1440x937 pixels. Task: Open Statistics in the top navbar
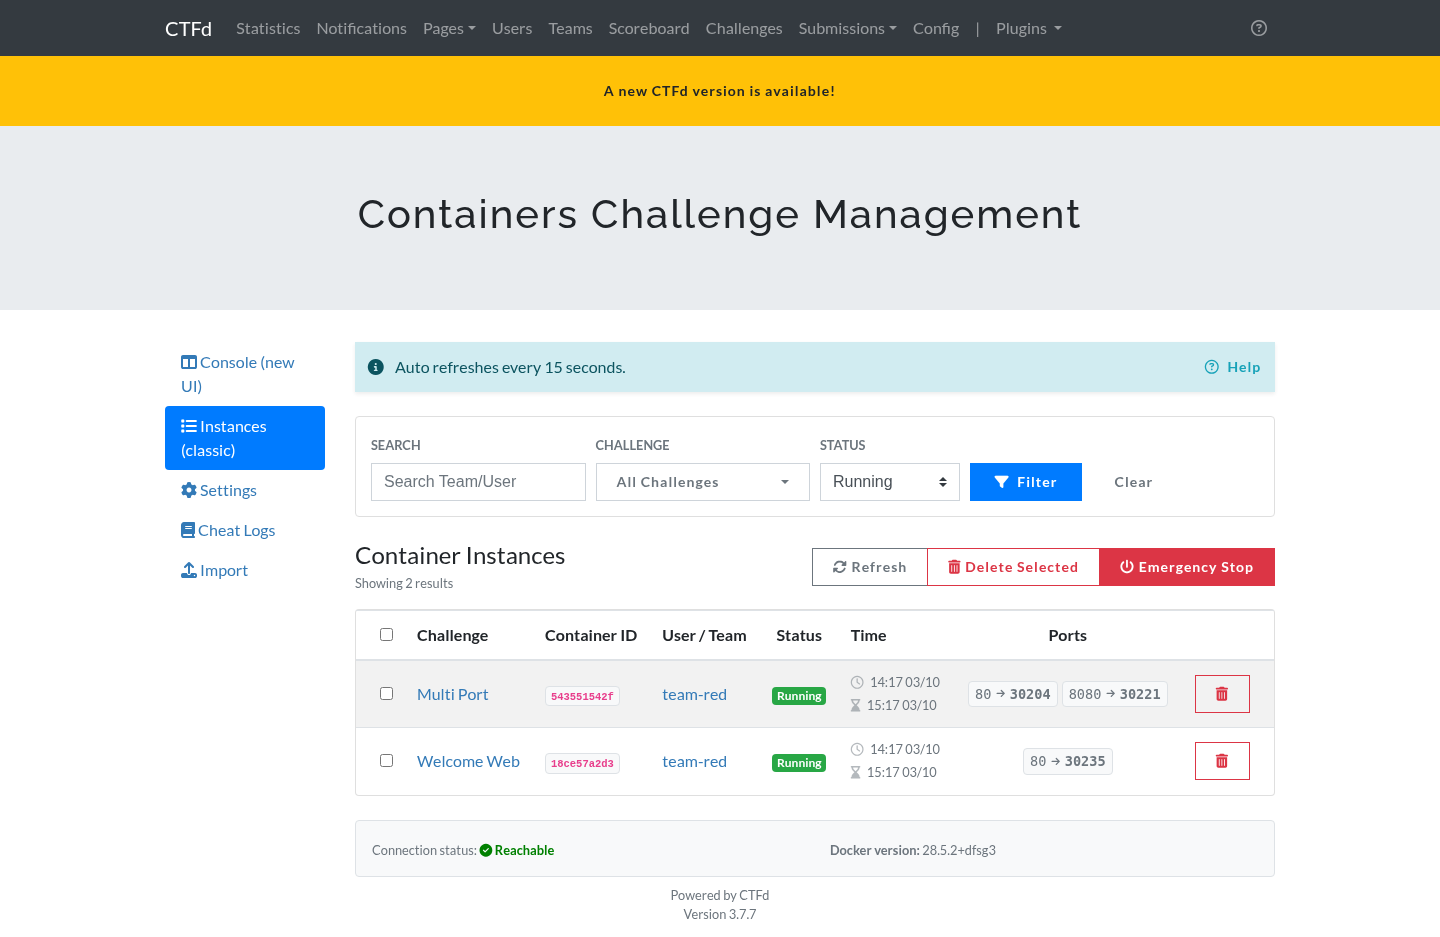268,28
